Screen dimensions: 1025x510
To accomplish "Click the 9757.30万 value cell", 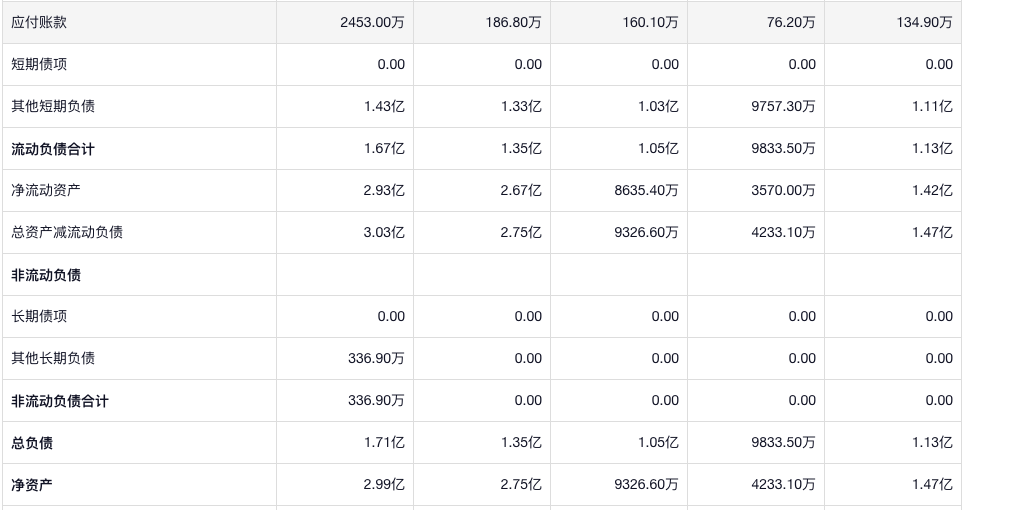I will [x=783, y=106].
